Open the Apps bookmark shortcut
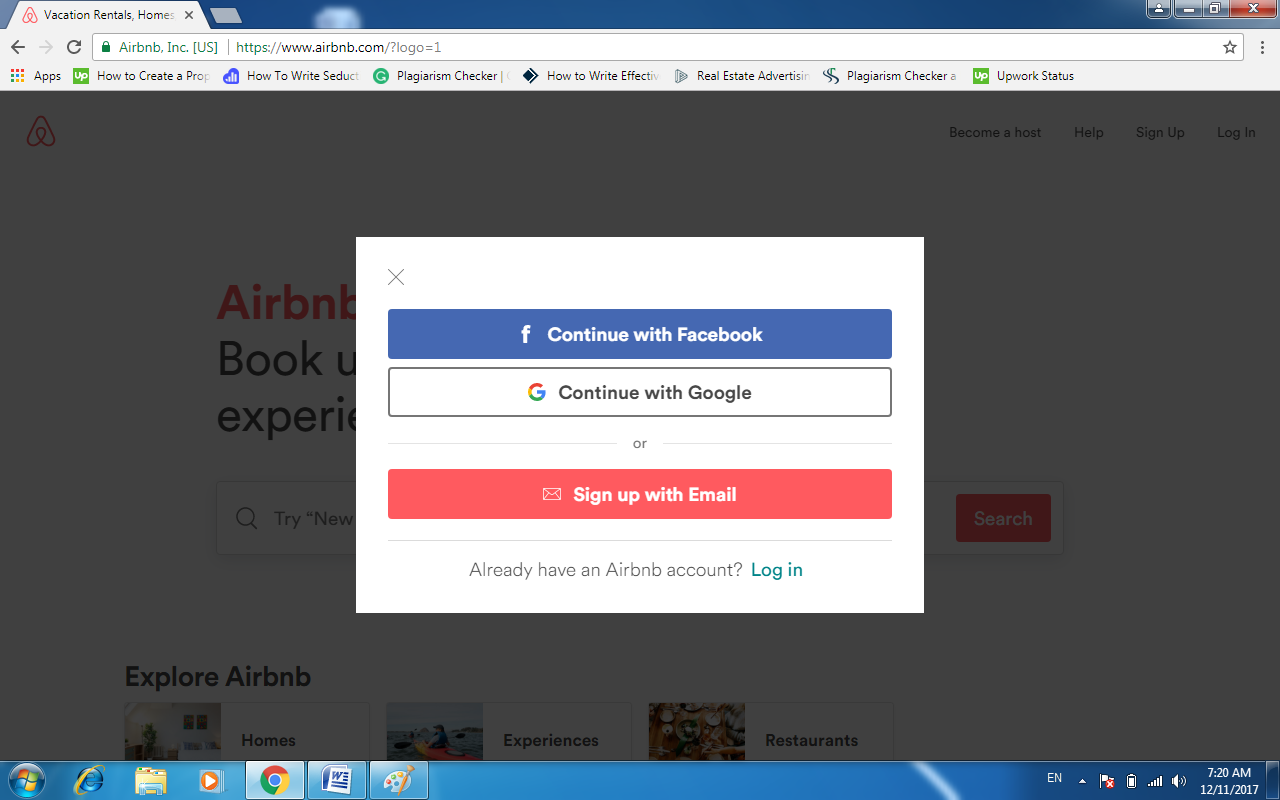 point(36,76)
